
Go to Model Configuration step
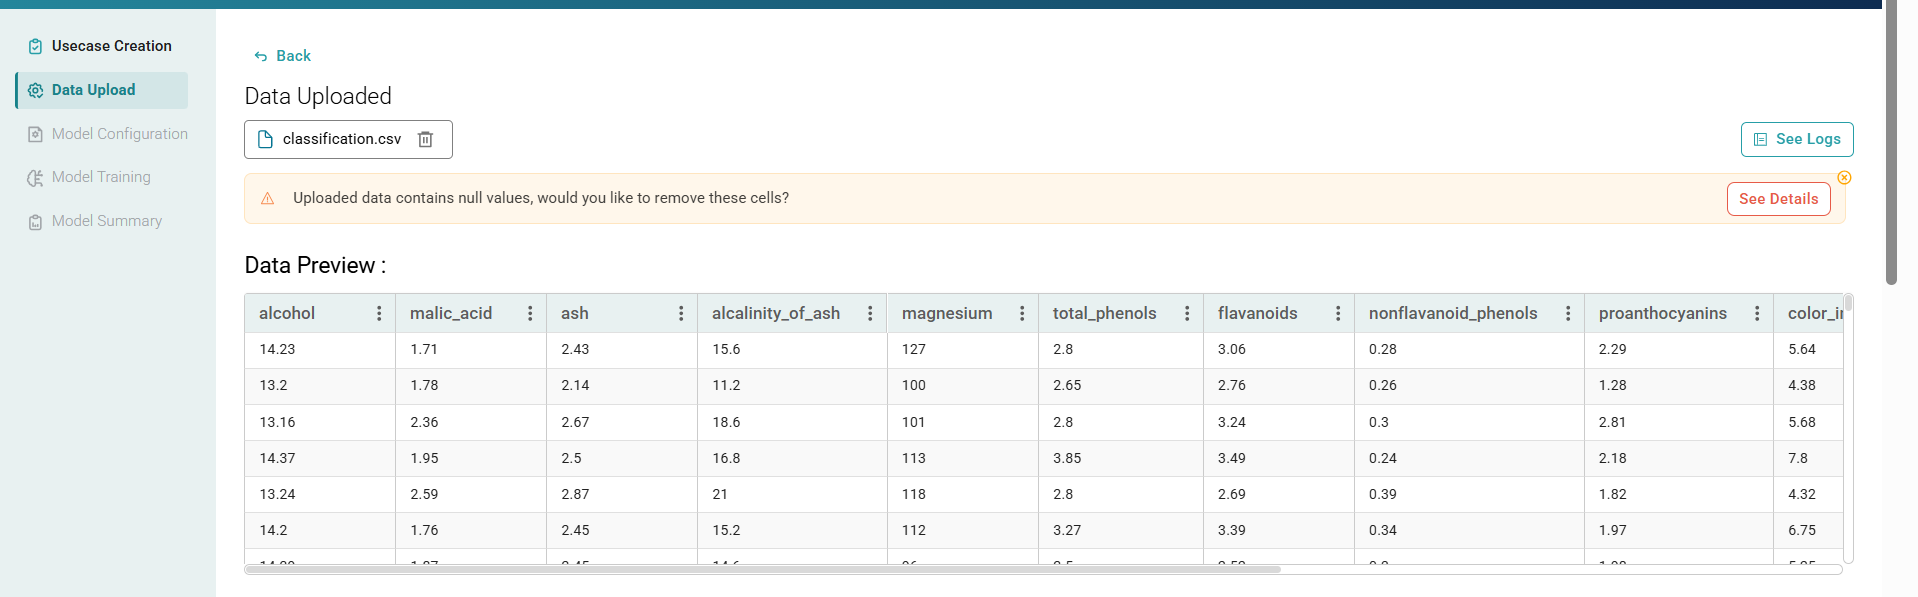click(119, 134)
